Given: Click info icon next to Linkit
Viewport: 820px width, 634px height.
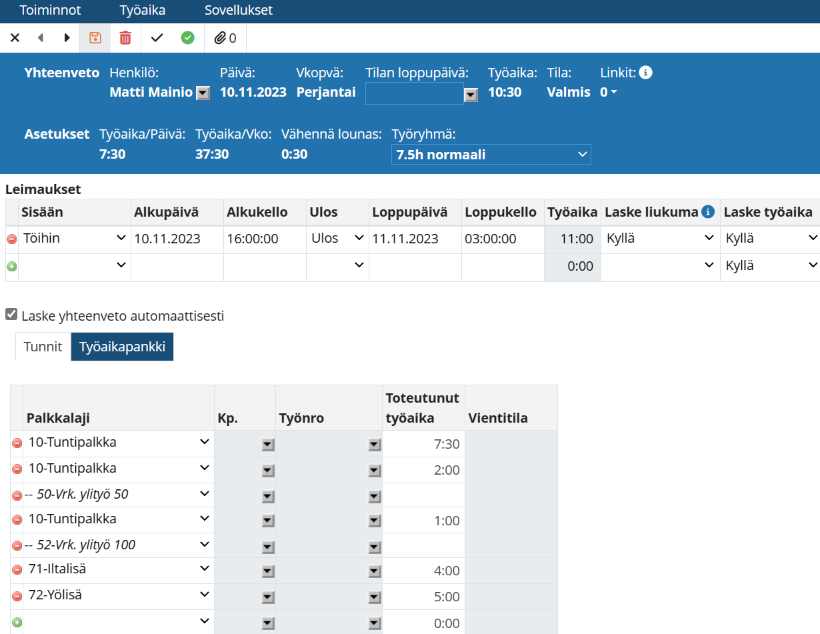Looking at the screenshot, I should pyautogui.click(x=646, y=72).
